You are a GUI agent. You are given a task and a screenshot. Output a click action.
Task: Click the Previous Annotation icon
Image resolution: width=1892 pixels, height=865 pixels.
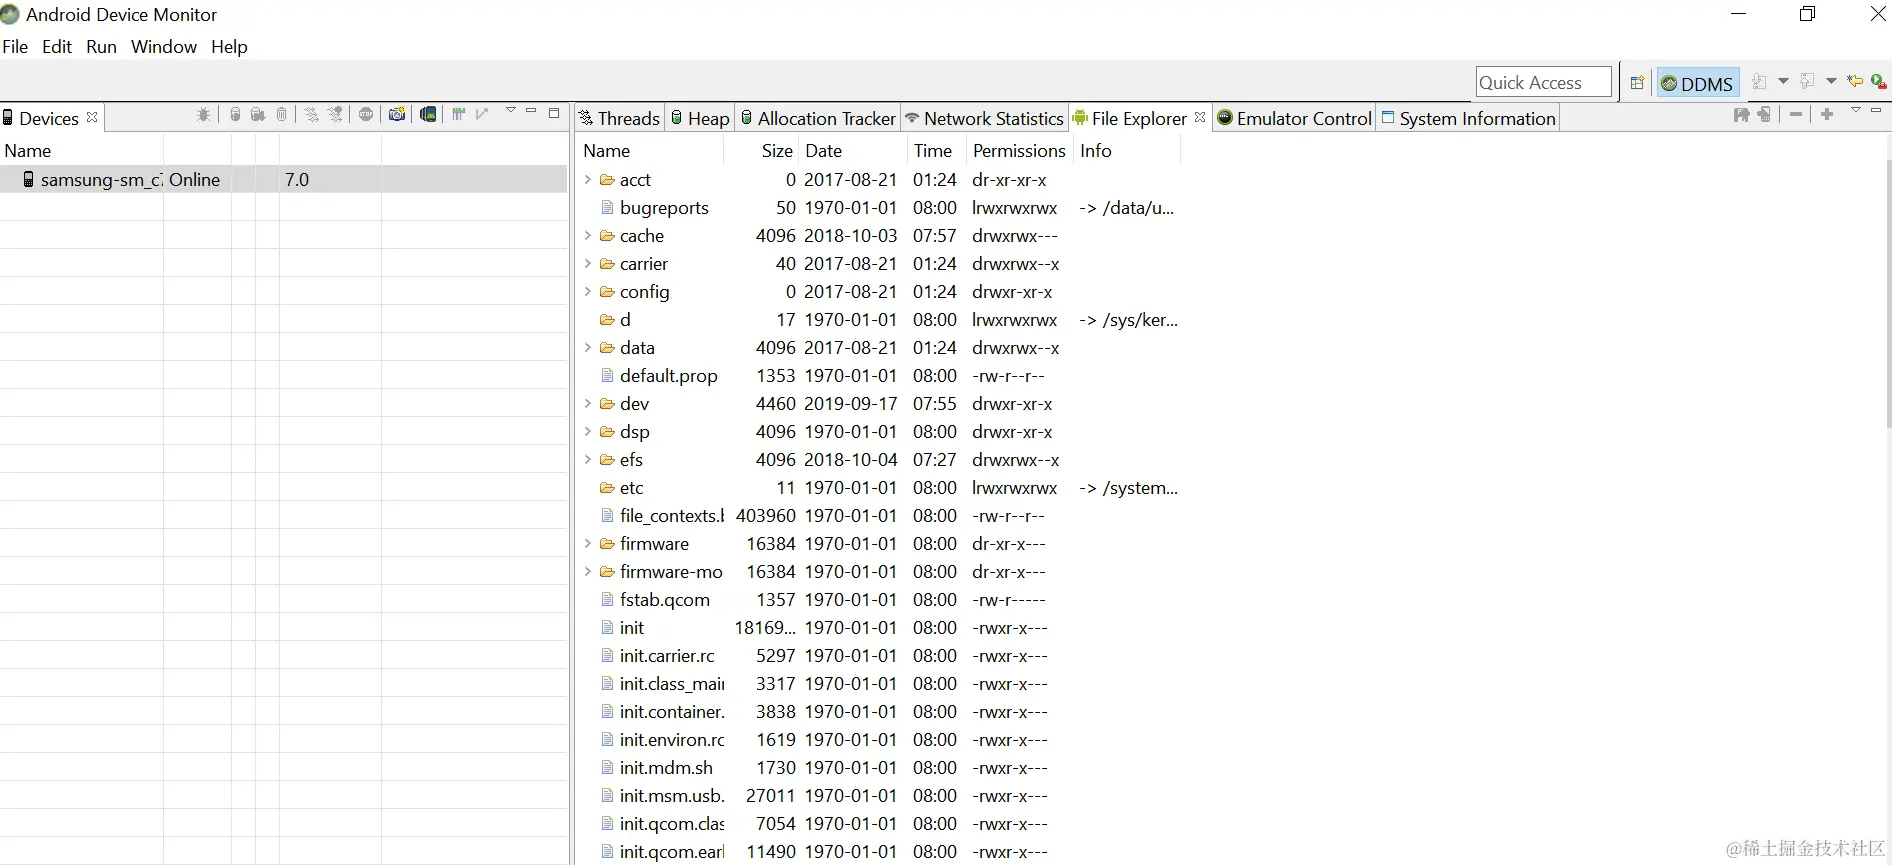(x=1807, y=82)
